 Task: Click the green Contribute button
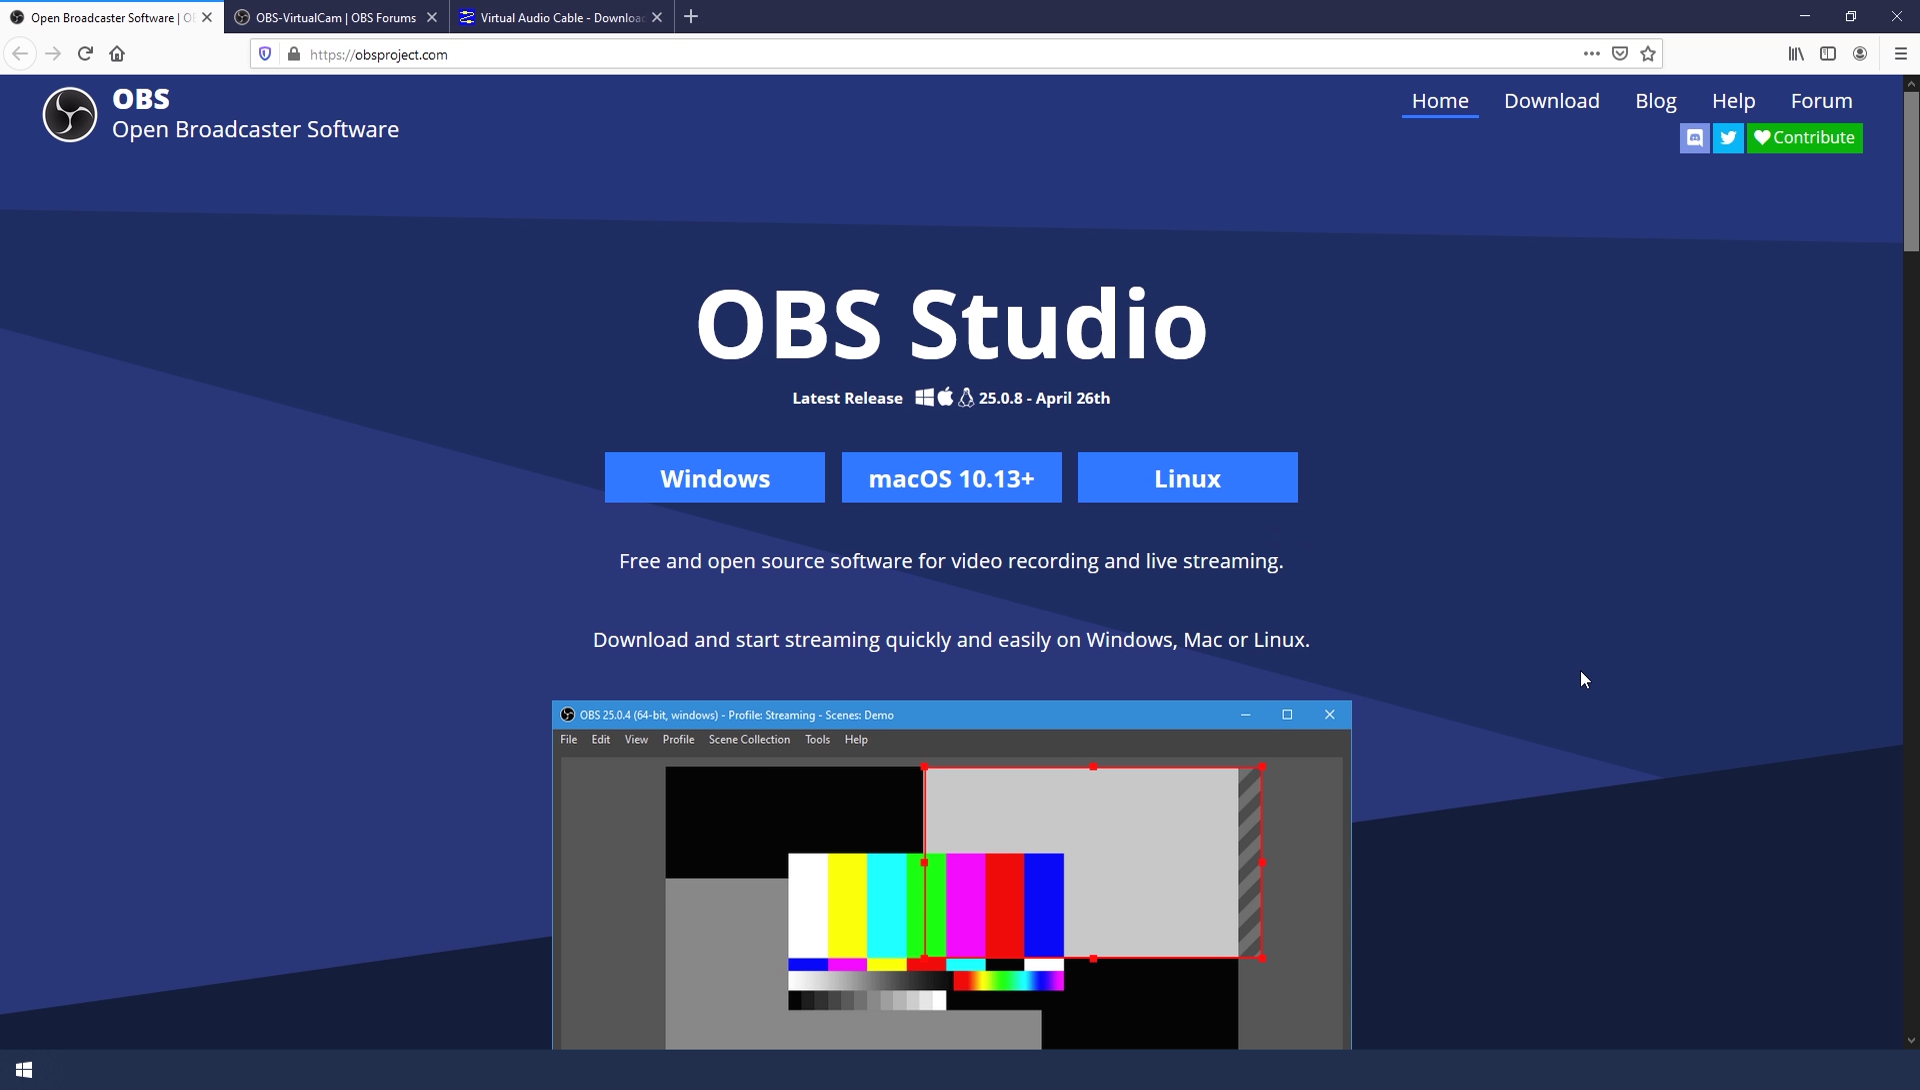click(1804, 138)
